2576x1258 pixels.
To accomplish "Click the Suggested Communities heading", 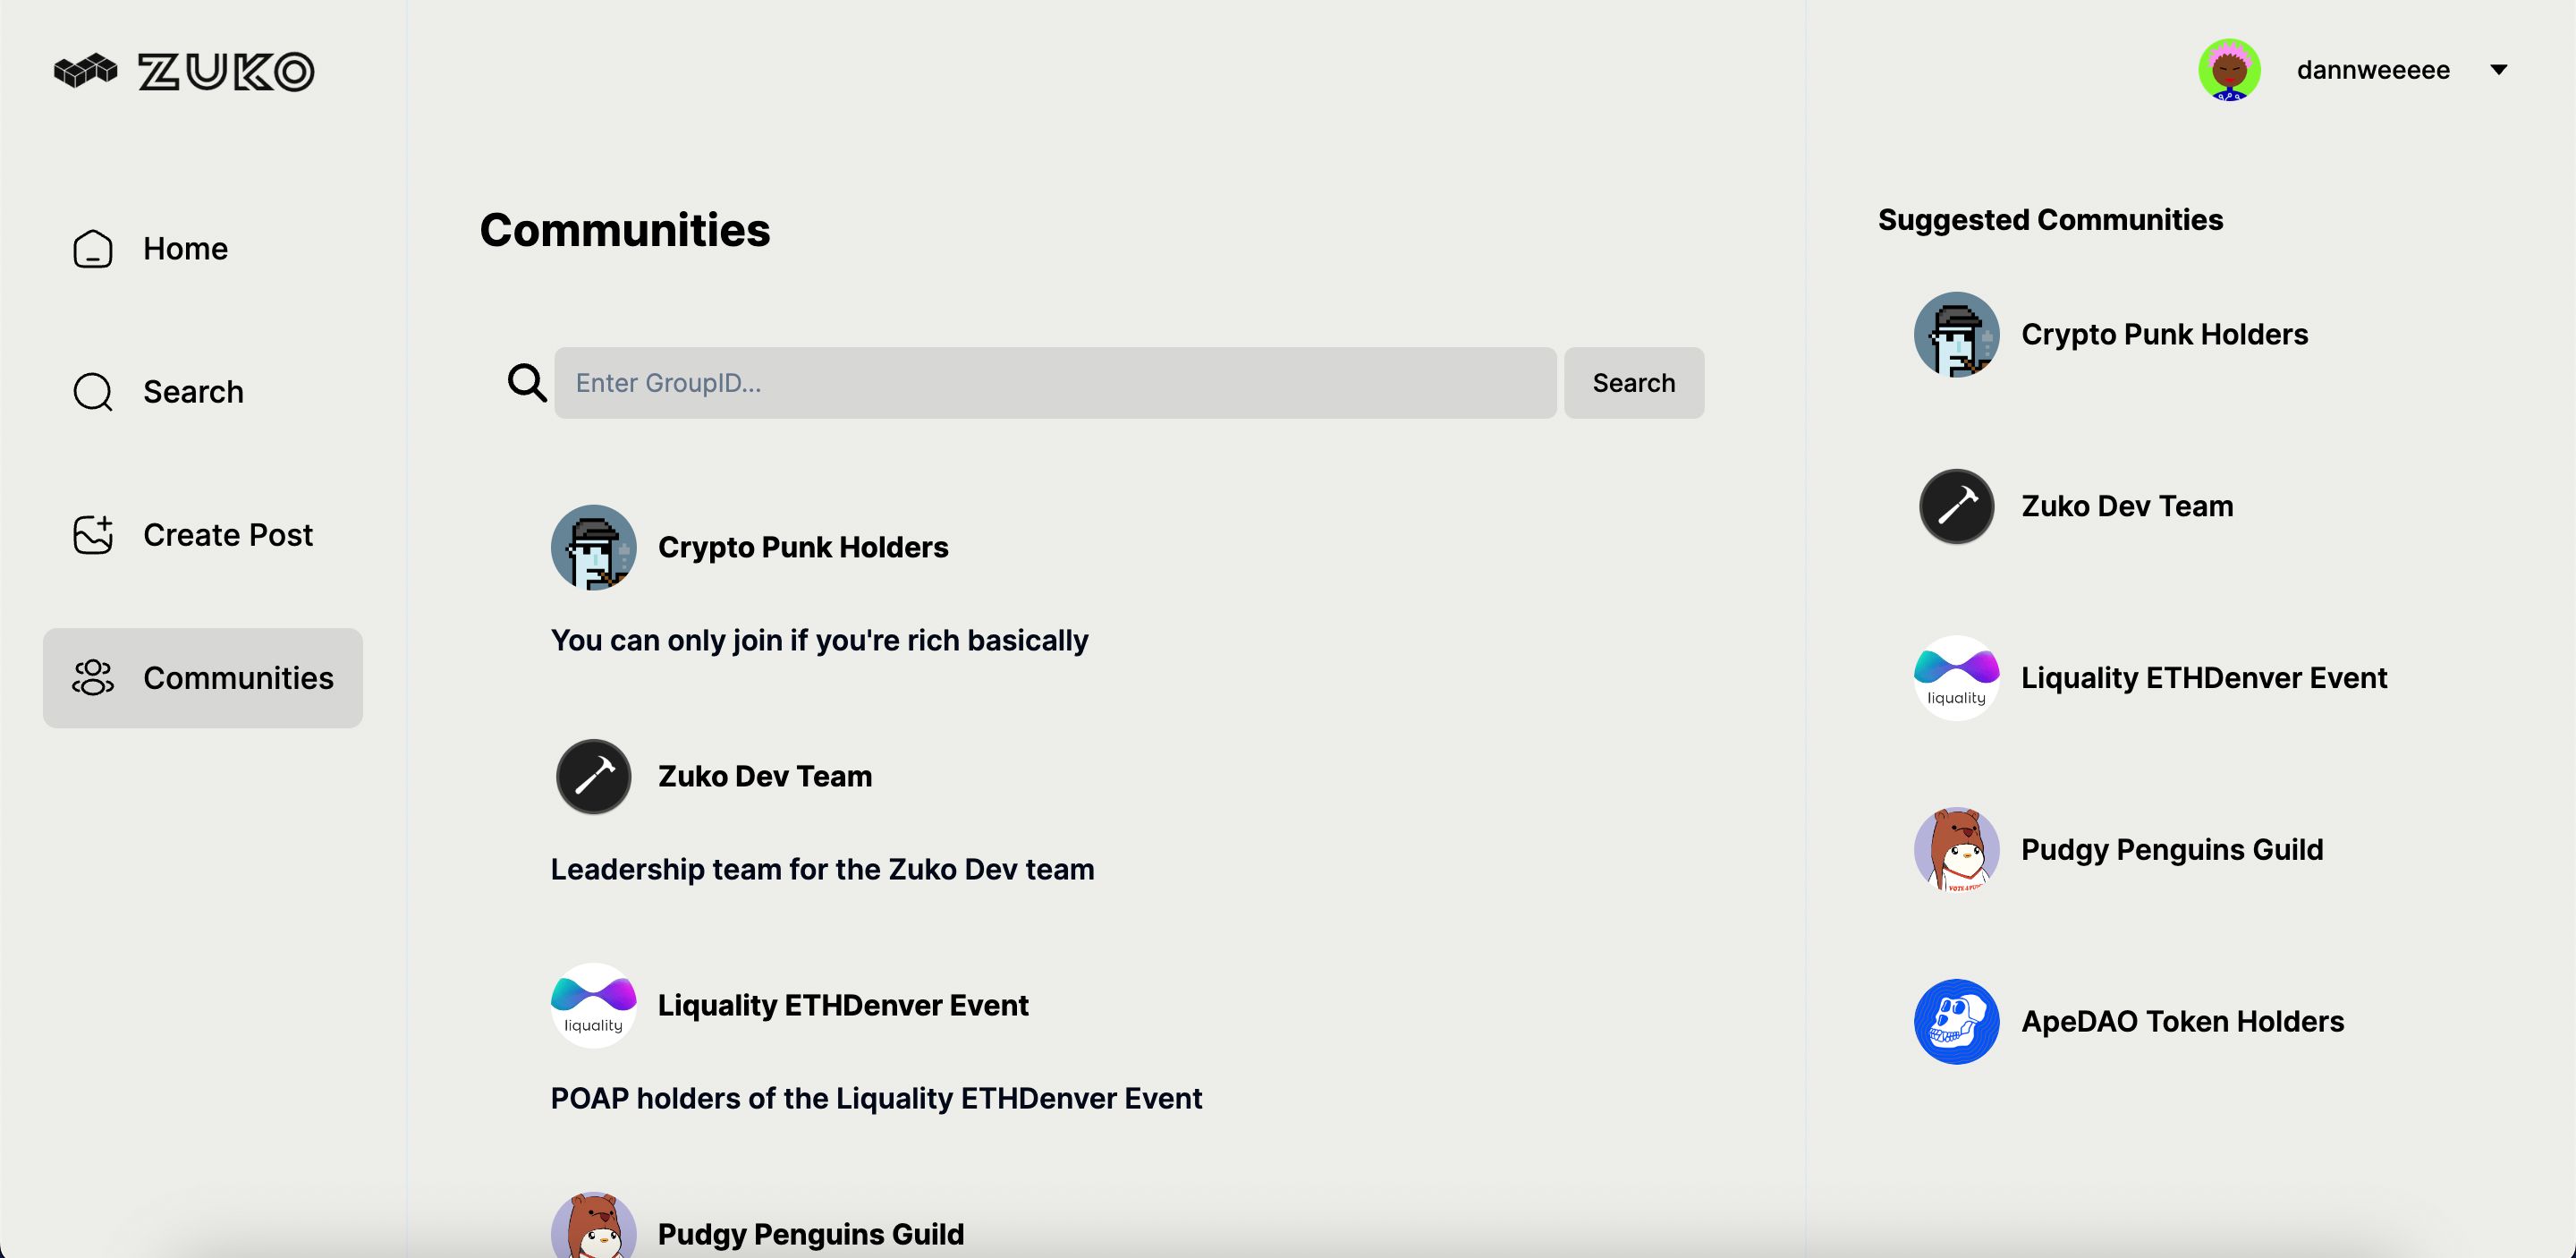I will click(x=2050, y=220).
